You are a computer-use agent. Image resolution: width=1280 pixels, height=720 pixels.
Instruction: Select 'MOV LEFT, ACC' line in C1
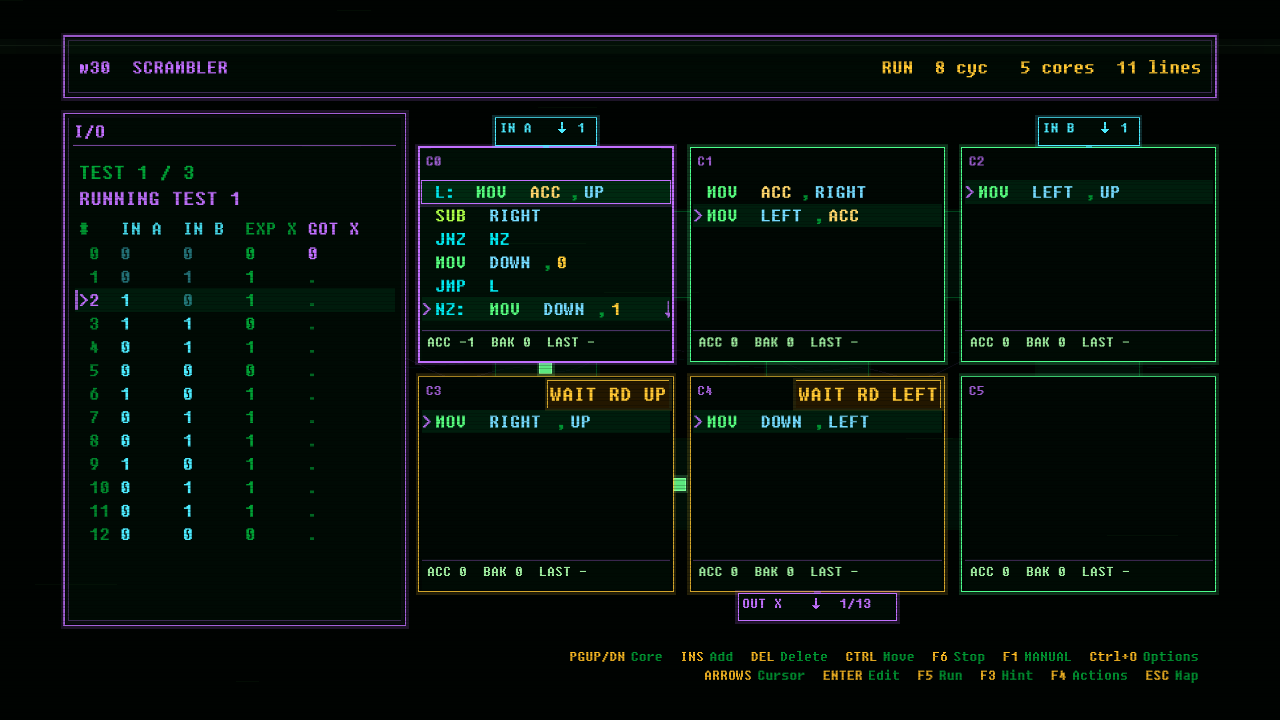coord(817,216)
